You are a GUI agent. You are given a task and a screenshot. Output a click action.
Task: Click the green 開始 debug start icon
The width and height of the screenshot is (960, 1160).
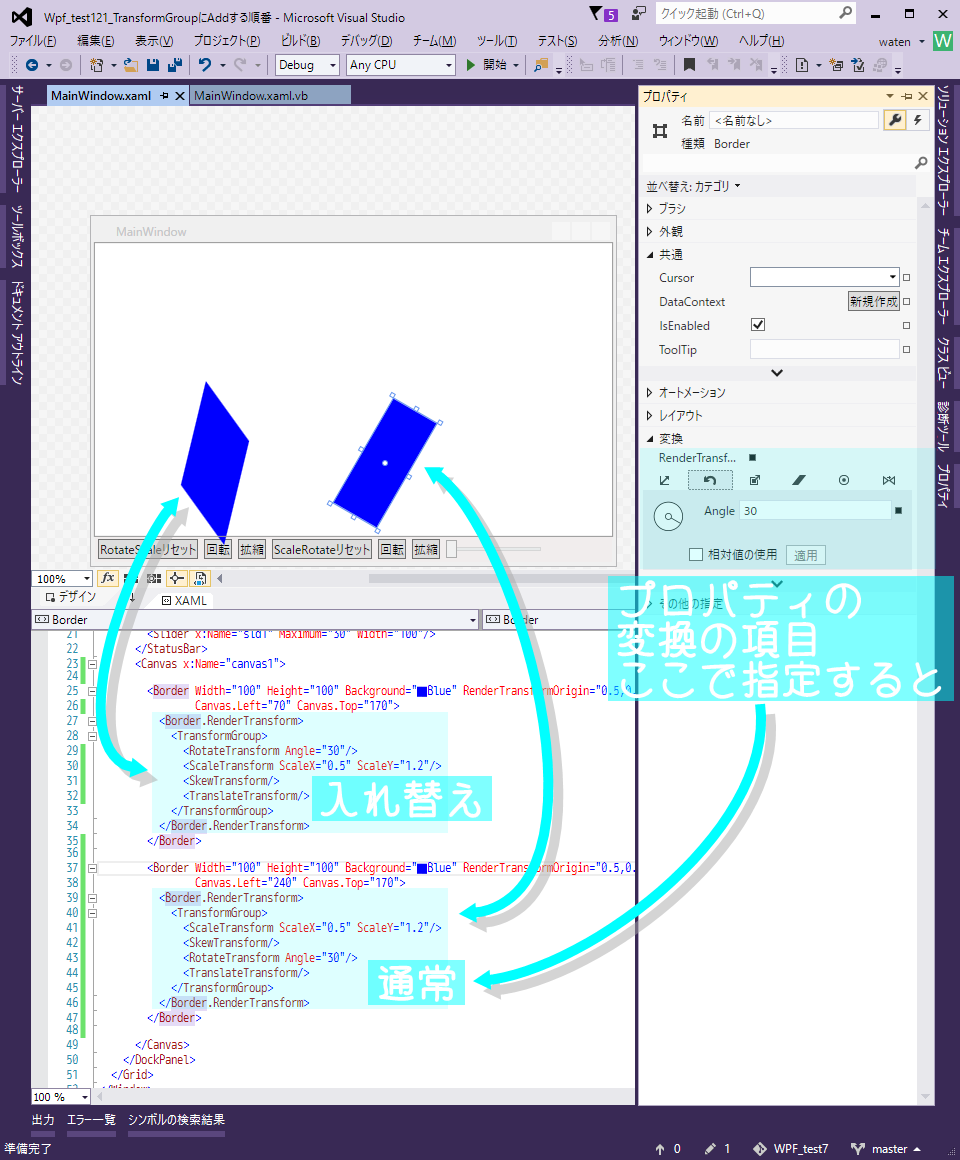[469, 64]
